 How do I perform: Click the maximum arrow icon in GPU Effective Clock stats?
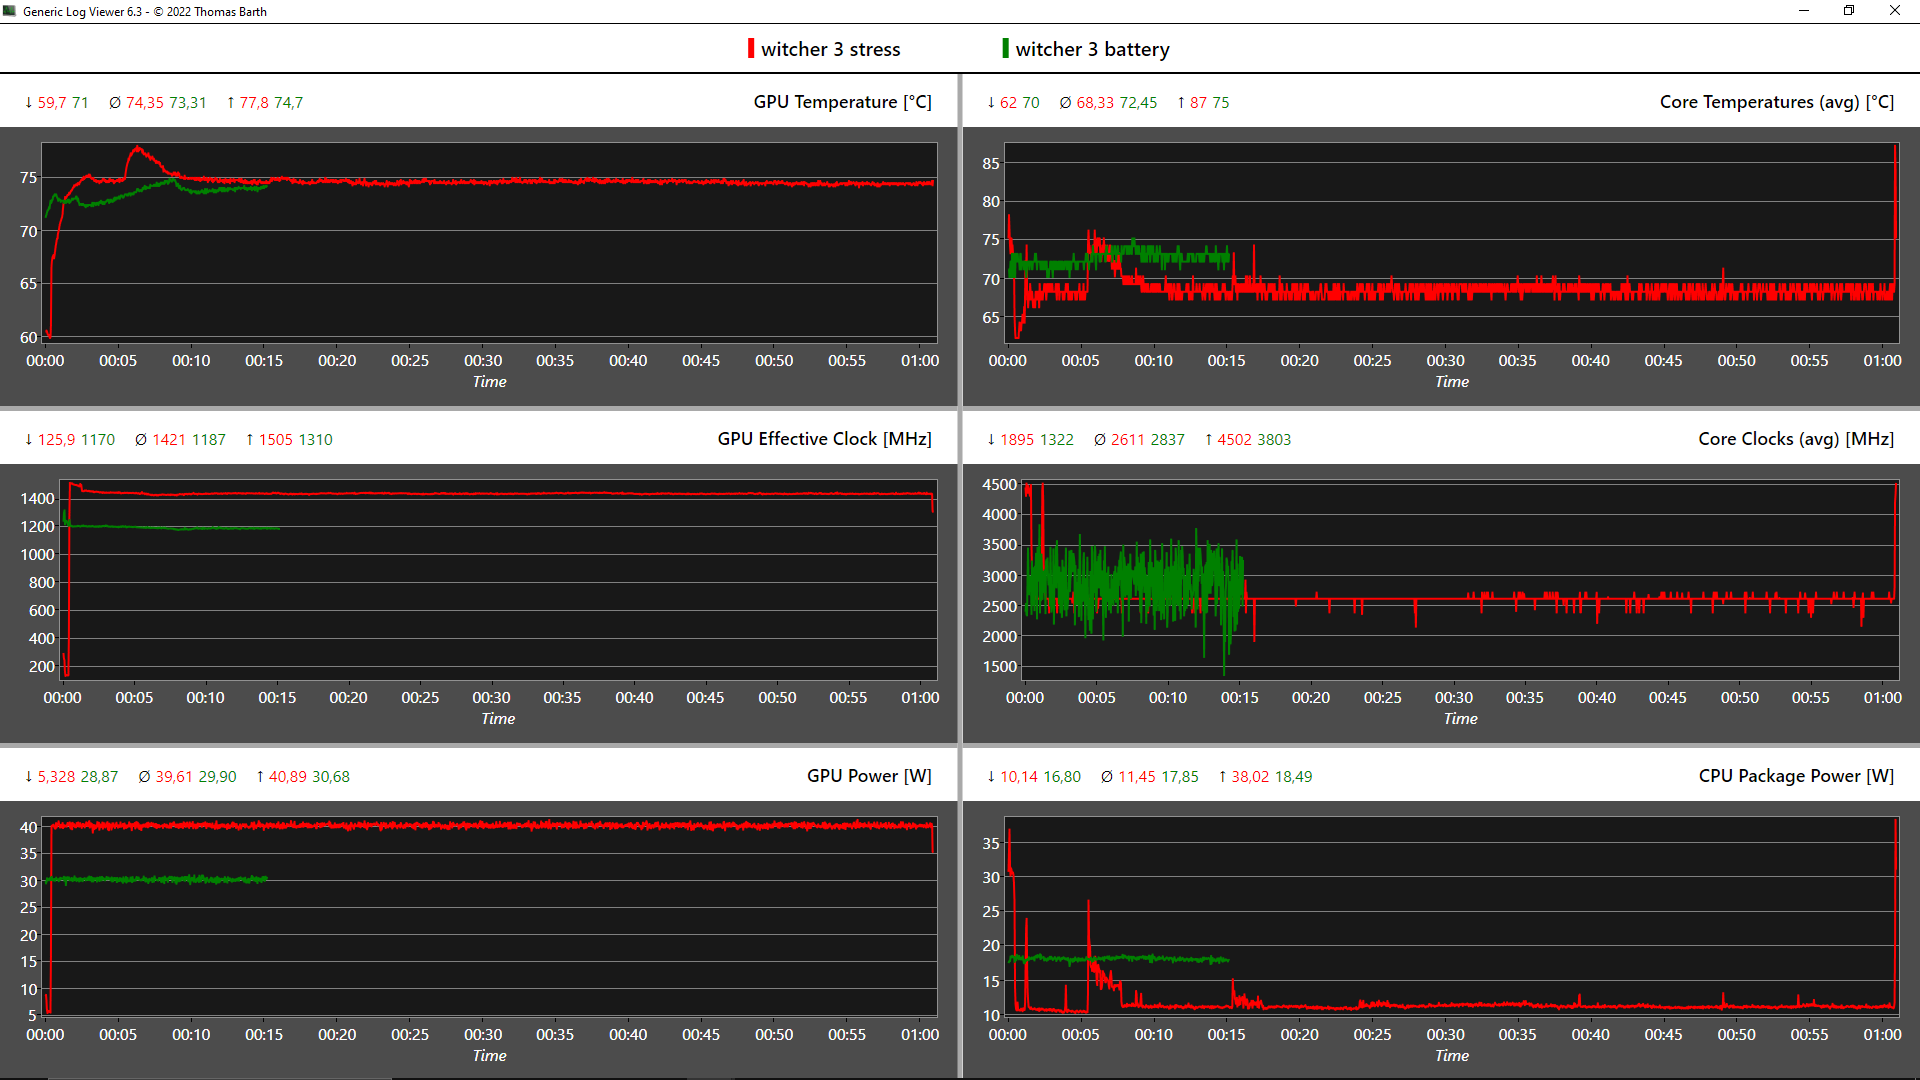(x=250, y=440)
